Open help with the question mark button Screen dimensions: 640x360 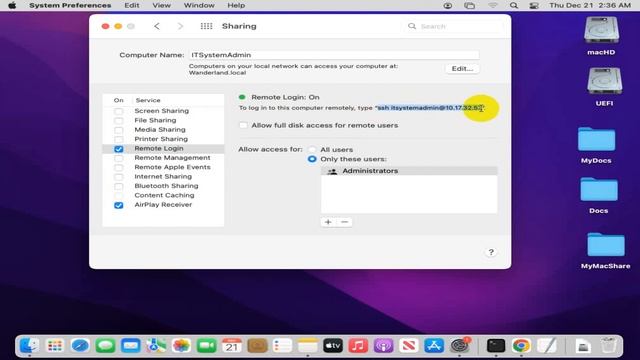click(x=491, y=252)
